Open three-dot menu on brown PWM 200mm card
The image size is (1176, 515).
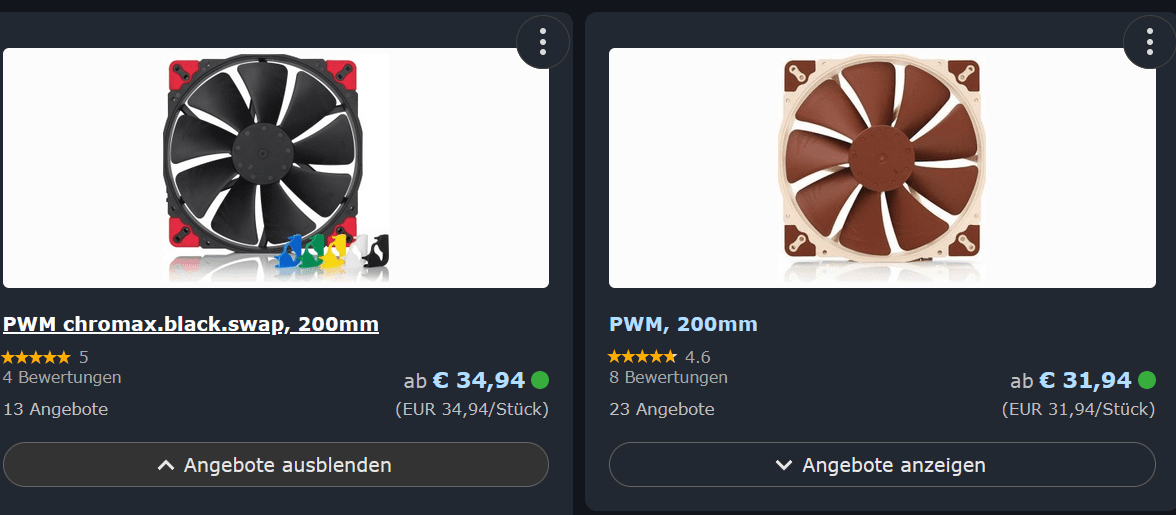[x=1149, y=42]
